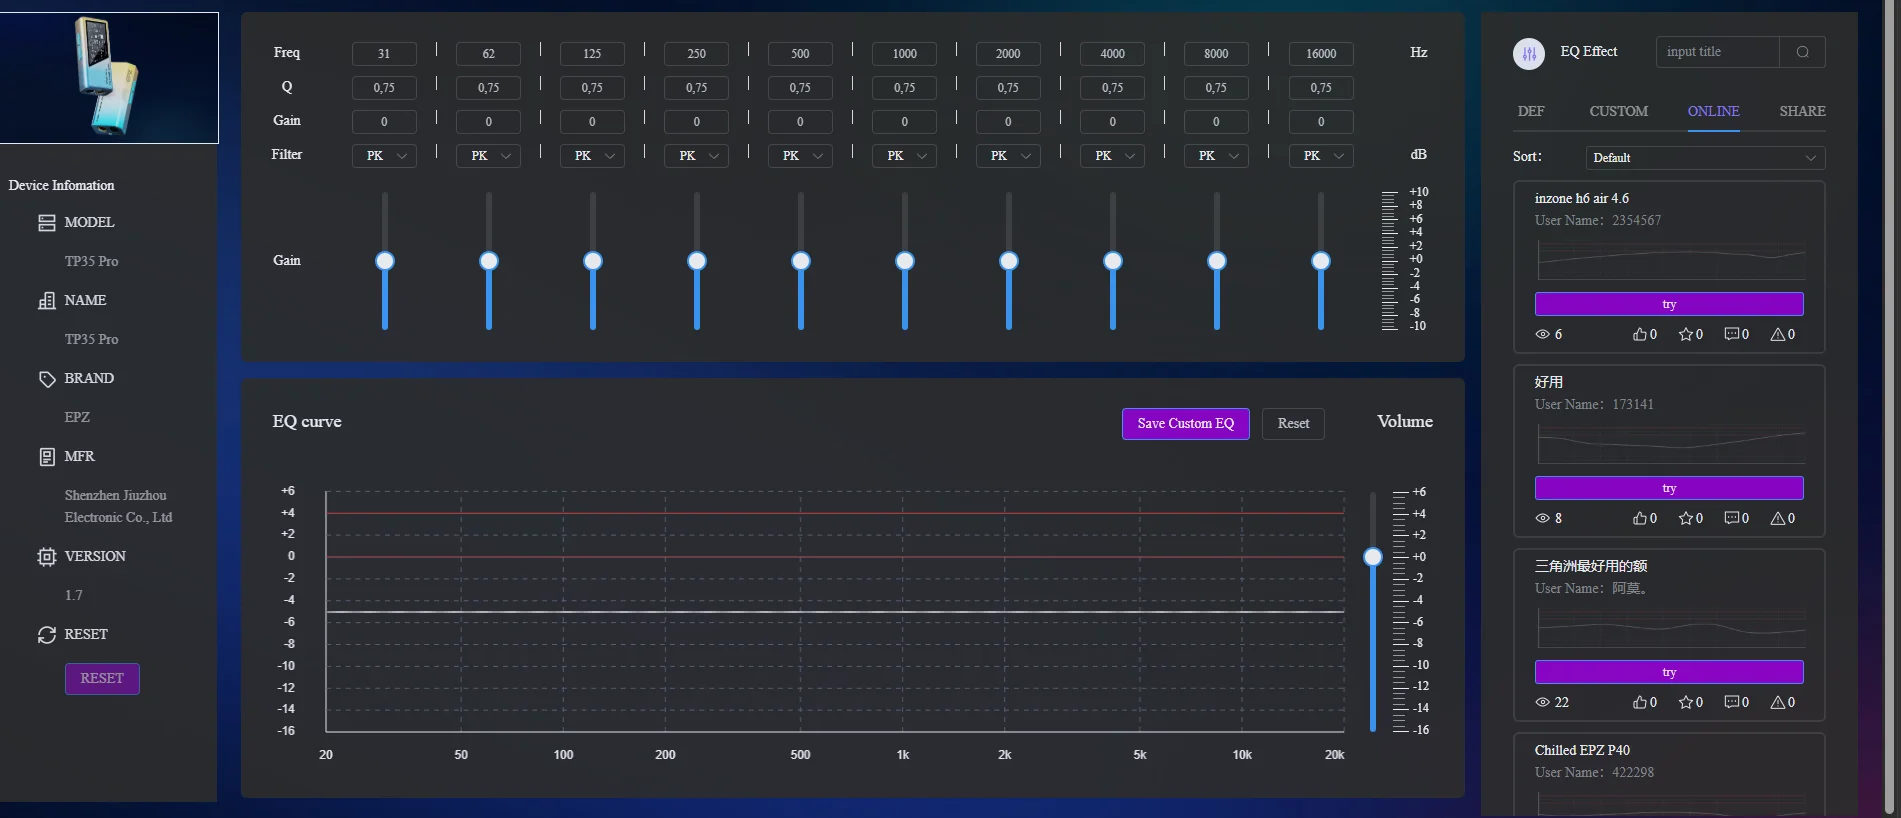This screenshot has height=818, width=1901.
Task: Click the Save Custom EQ button
Action: click(1185, 424)
